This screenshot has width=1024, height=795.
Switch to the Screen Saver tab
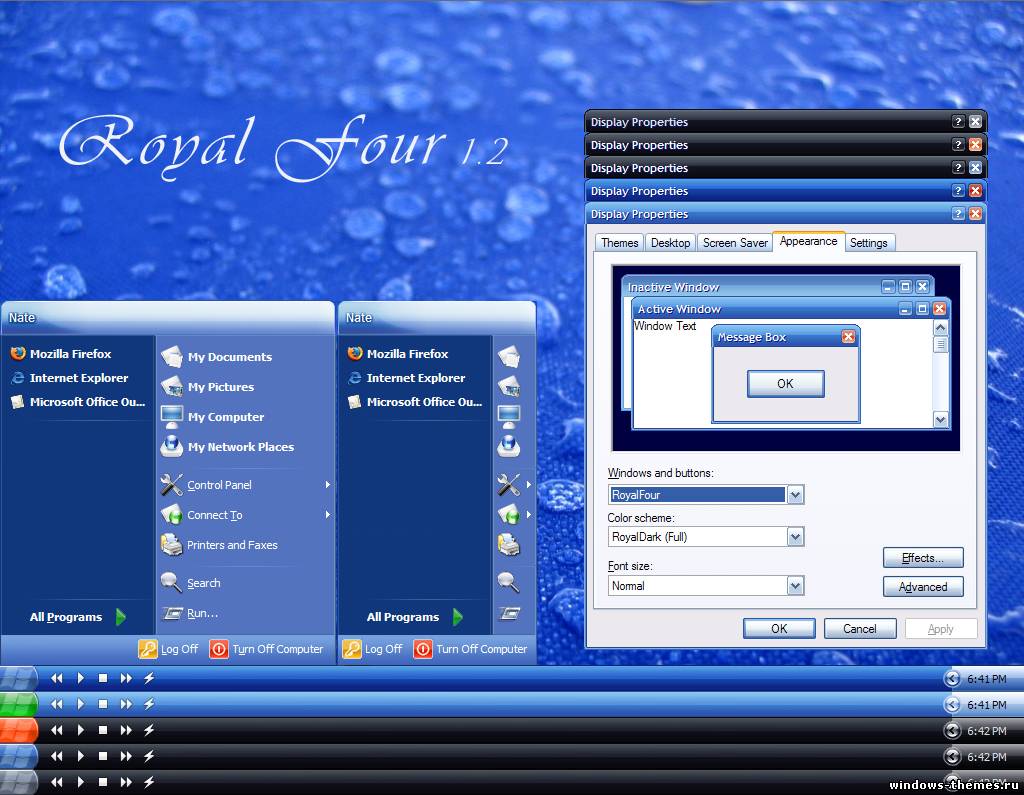point(735,243)
